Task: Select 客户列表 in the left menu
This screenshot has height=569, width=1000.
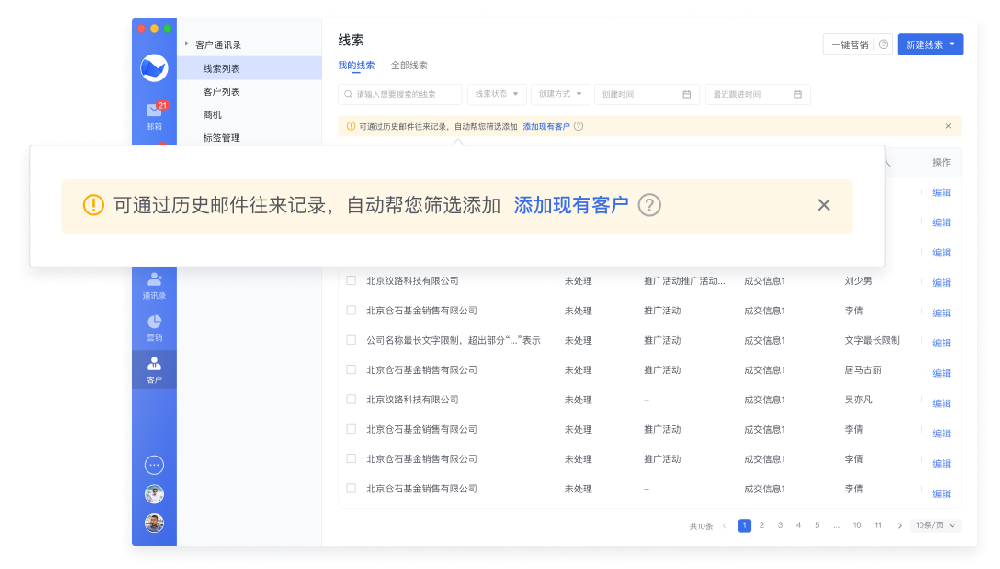Action: tap(221, 92)
